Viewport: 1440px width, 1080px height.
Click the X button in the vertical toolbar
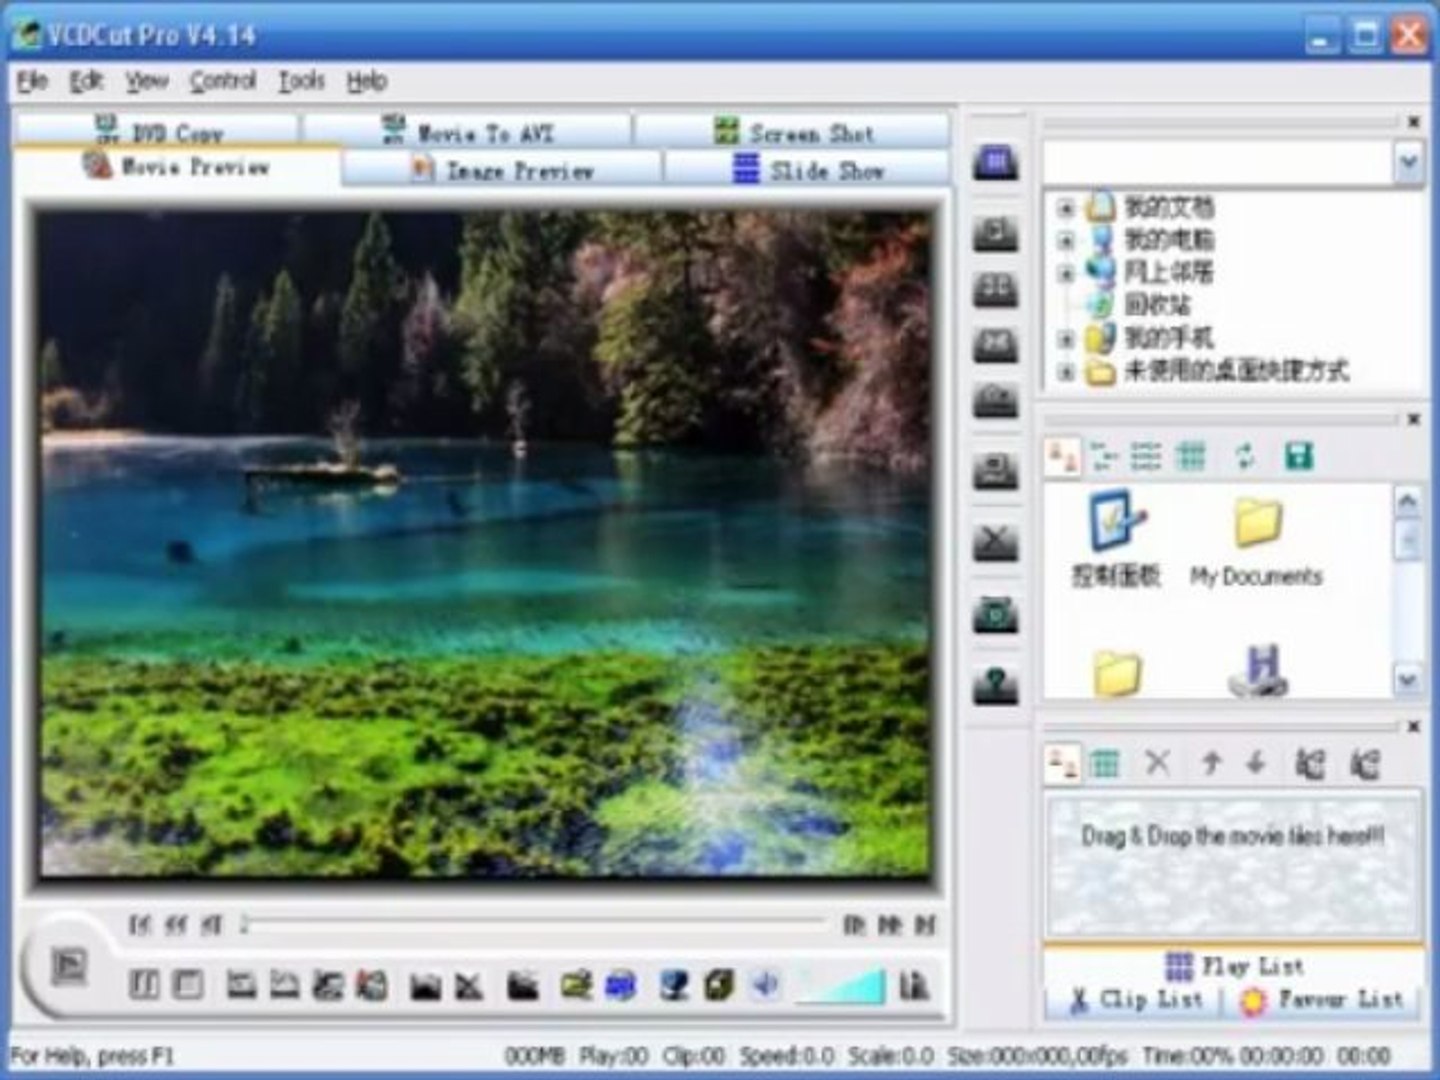(x=996, y=543)
